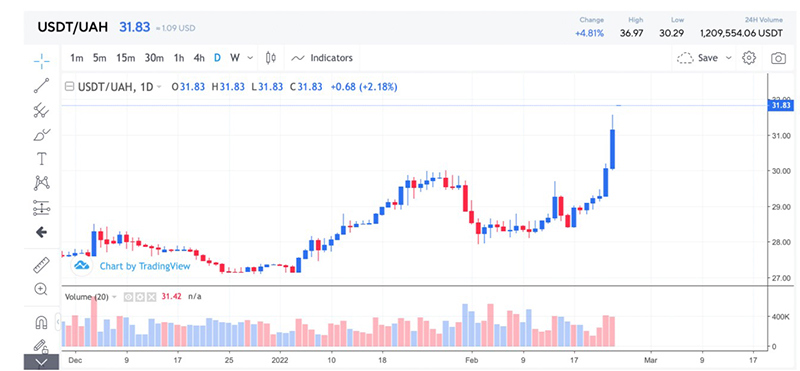Click the 1,209,554.06 USDT volume value
Viewport: 800px width, 371px height.
(x=741, y=33)
